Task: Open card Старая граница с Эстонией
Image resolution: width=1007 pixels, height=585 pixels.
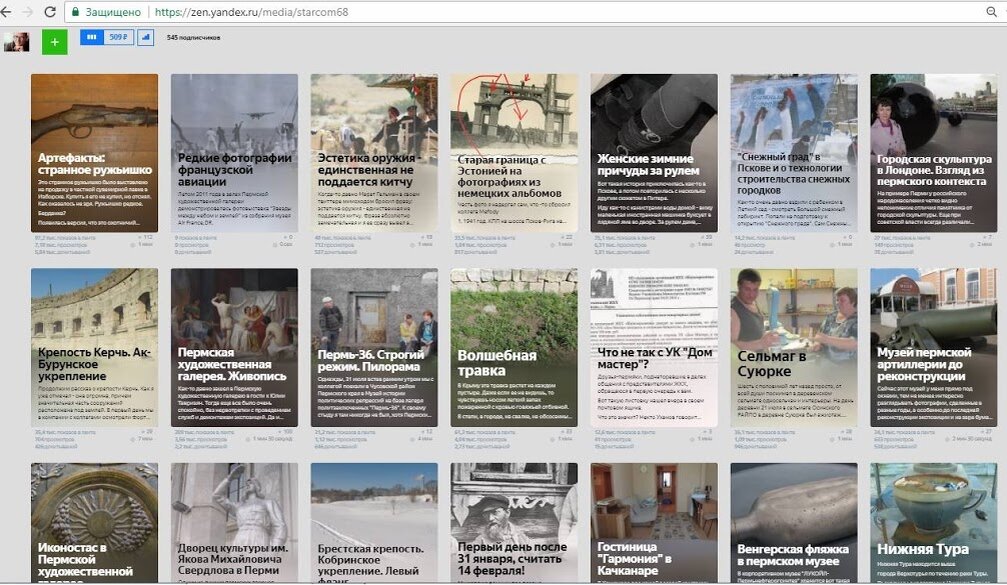Action: pos(514,153)
